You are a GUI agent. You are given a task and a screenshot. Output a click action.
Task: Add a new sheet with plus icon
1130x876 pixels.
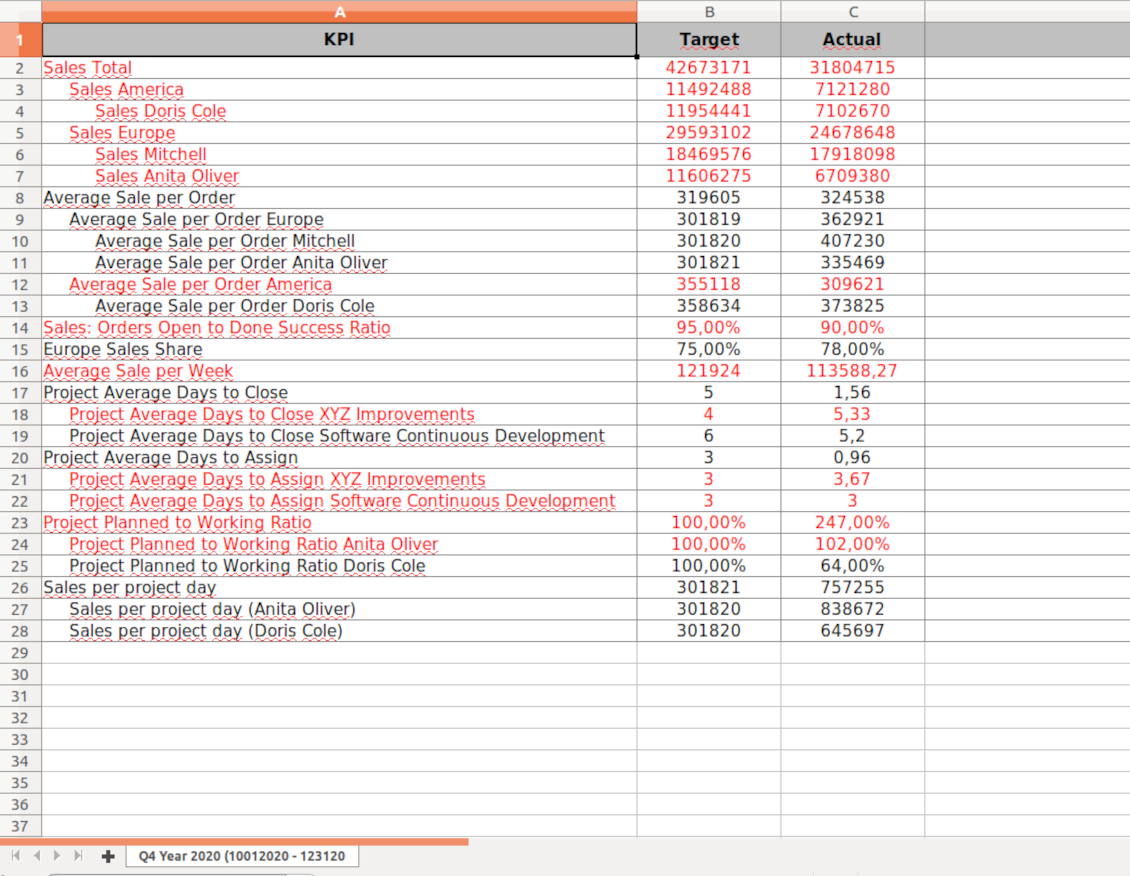(x=108, y=856)
